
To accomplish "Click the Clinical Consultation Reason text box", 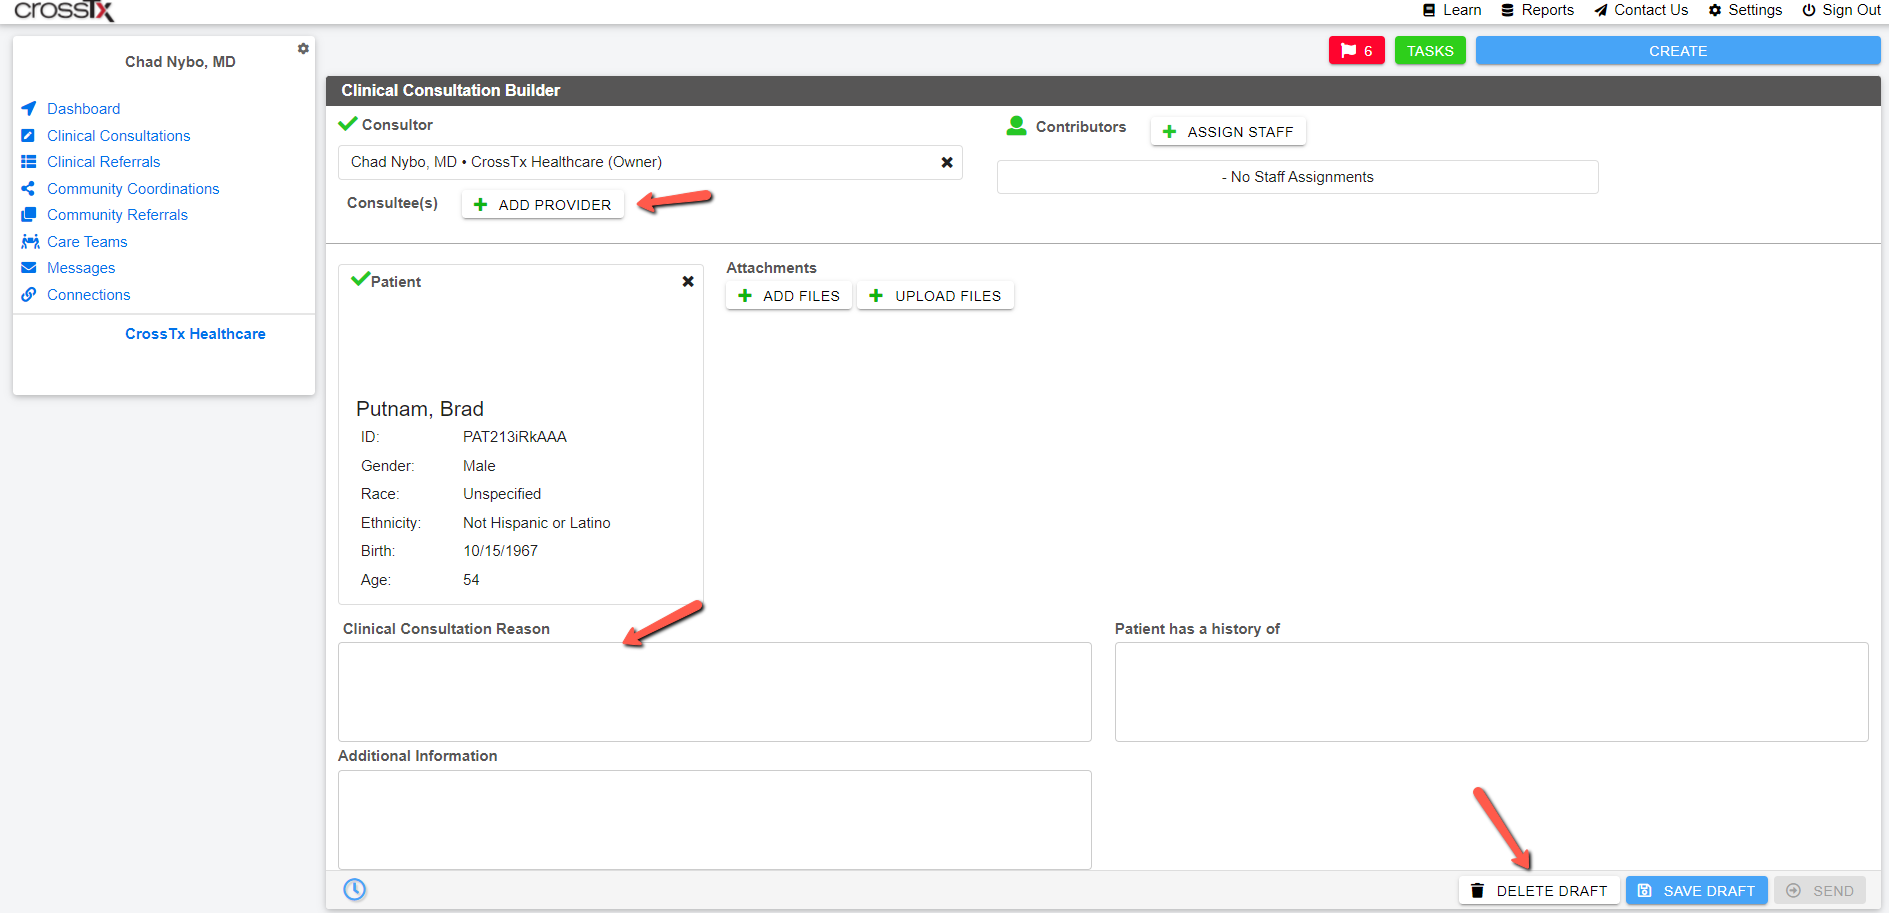I will coord(715,692).
